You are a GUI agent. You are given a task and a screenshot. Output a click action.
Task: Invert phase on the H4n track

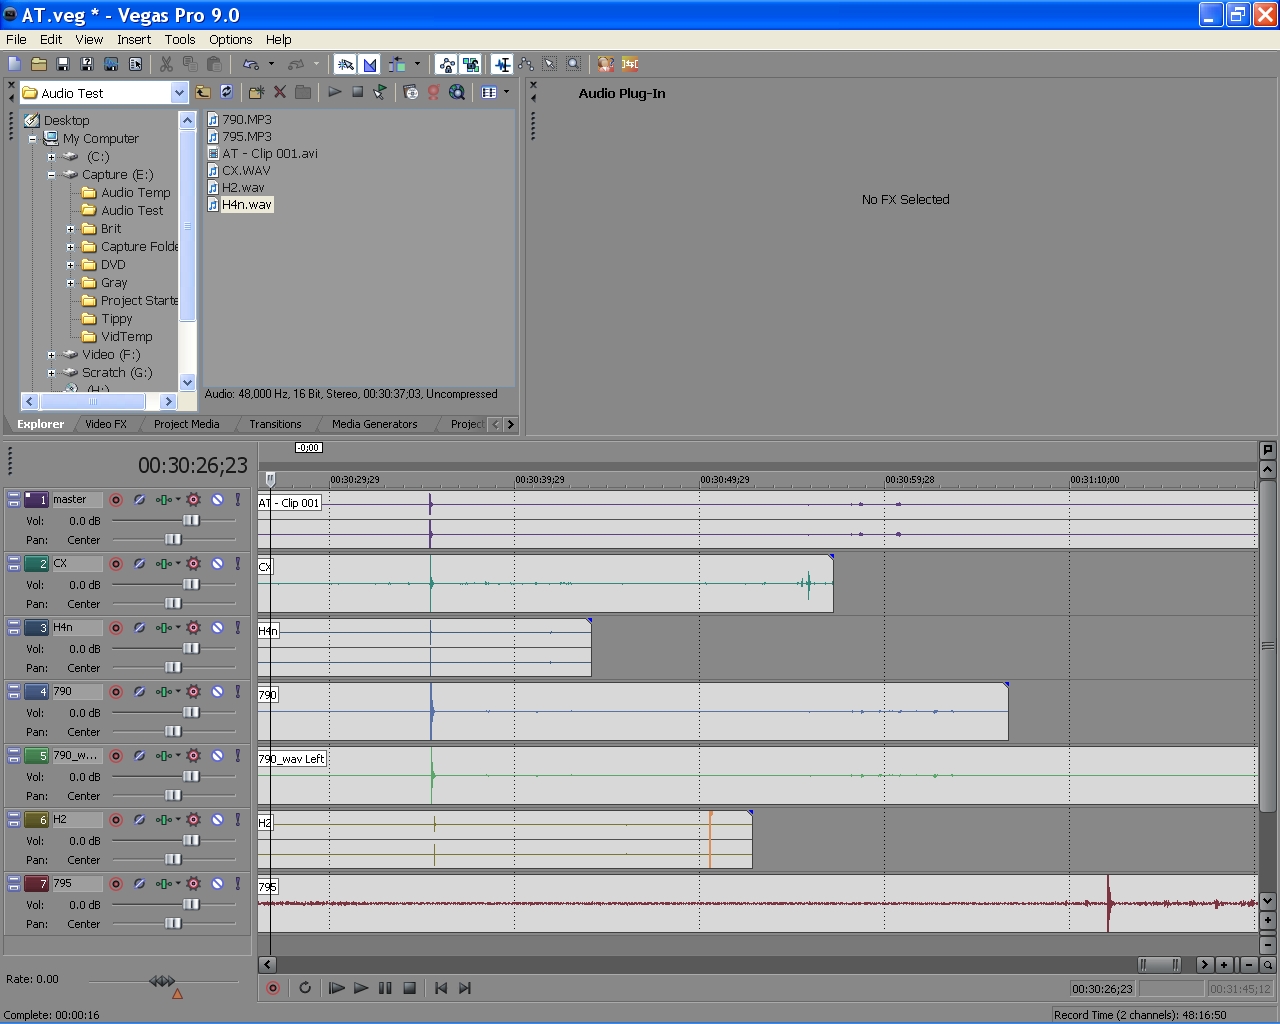point(139,628)
